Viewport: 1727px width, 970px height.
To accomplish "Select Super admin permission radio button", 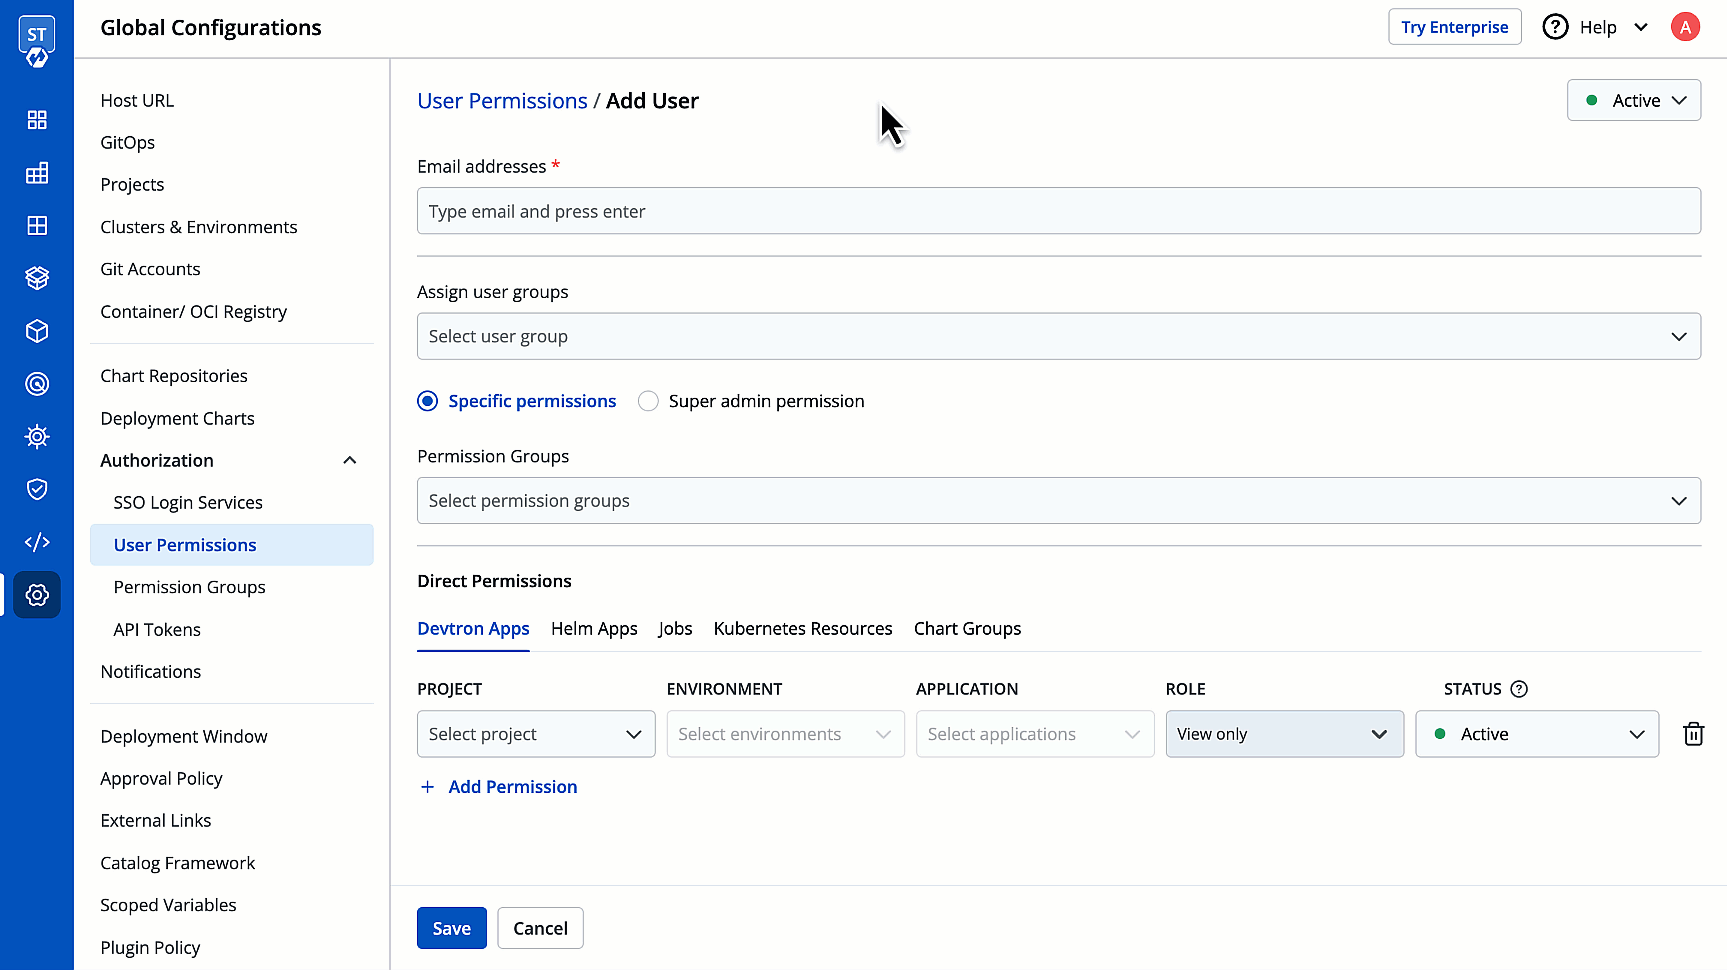I will pyautogui.click(x=648, y=401).
